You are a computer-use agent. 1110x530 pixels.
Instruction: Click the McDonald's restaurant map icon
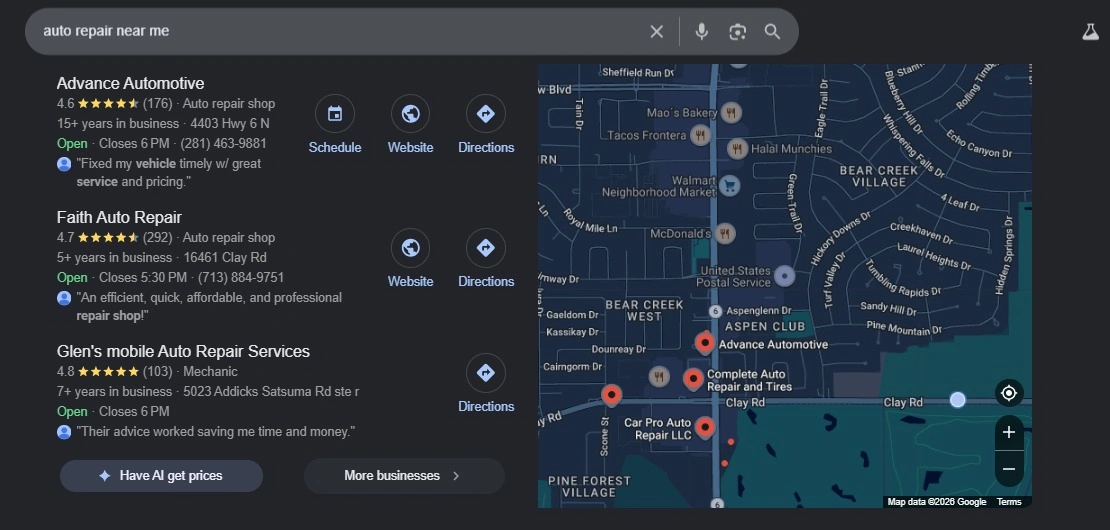[724, 233]
